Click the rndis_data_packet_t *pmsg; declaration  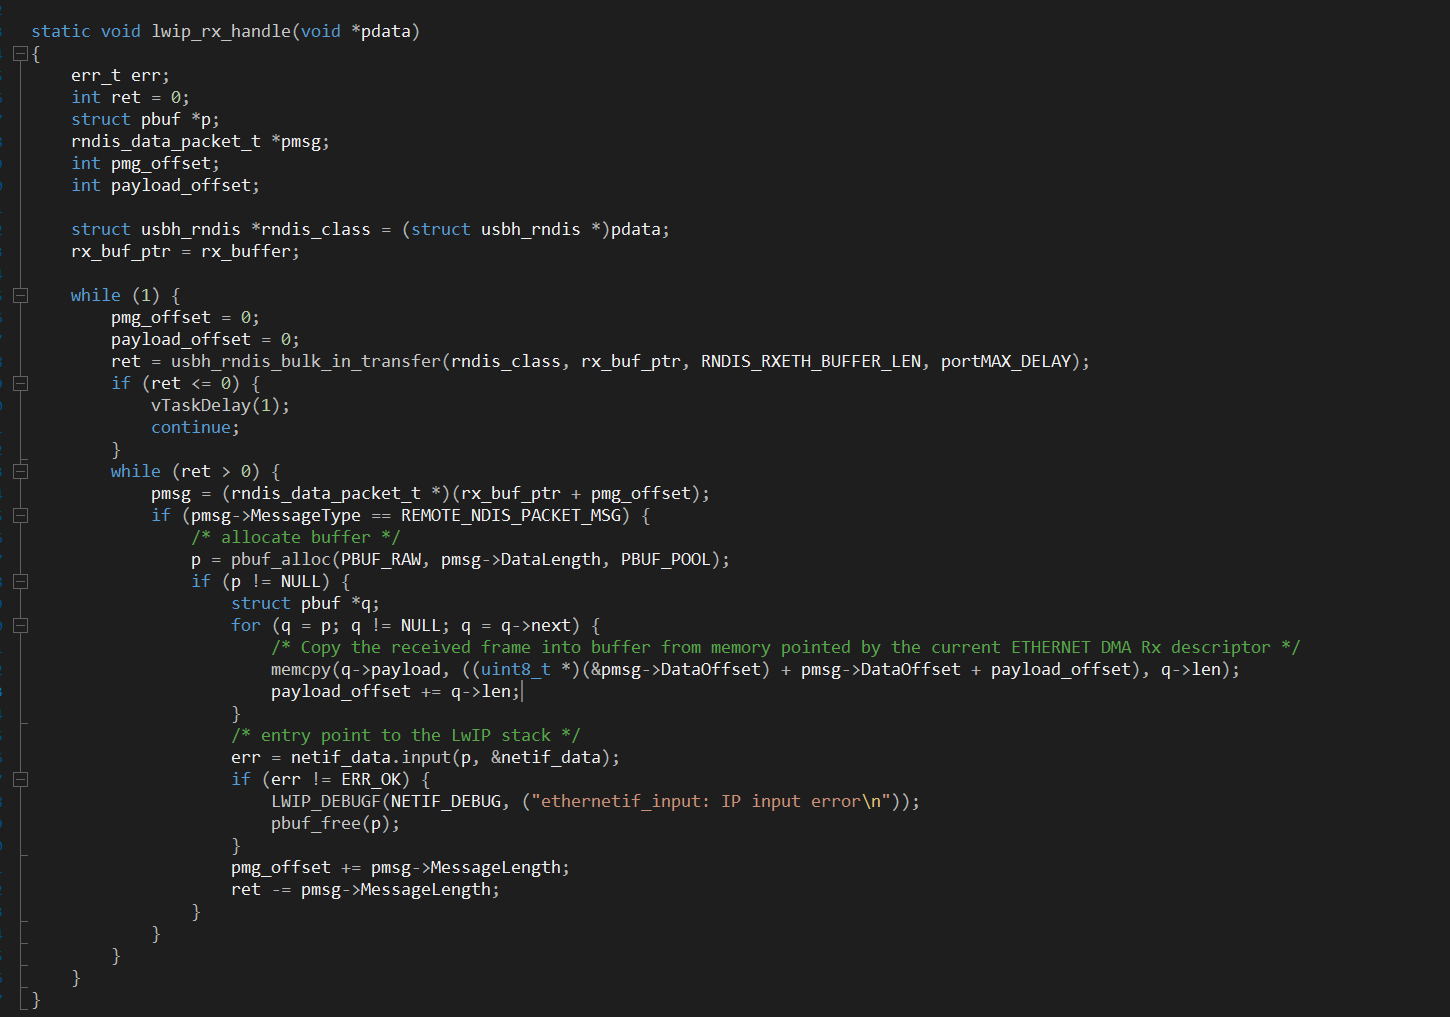coord(200,141)
